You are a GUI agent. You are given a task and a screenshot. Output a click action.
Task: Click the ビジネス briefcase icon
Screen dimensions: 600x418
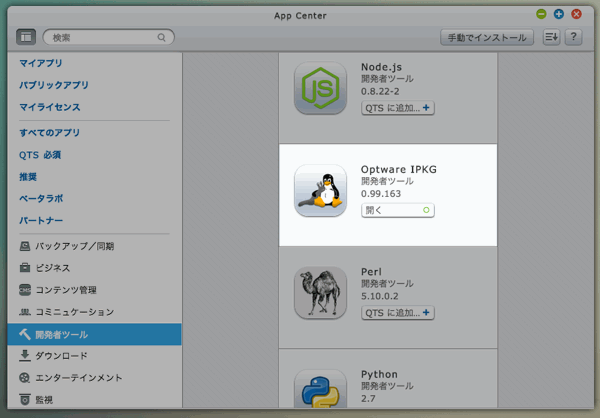pyautogui.click(x=24, y=268)
